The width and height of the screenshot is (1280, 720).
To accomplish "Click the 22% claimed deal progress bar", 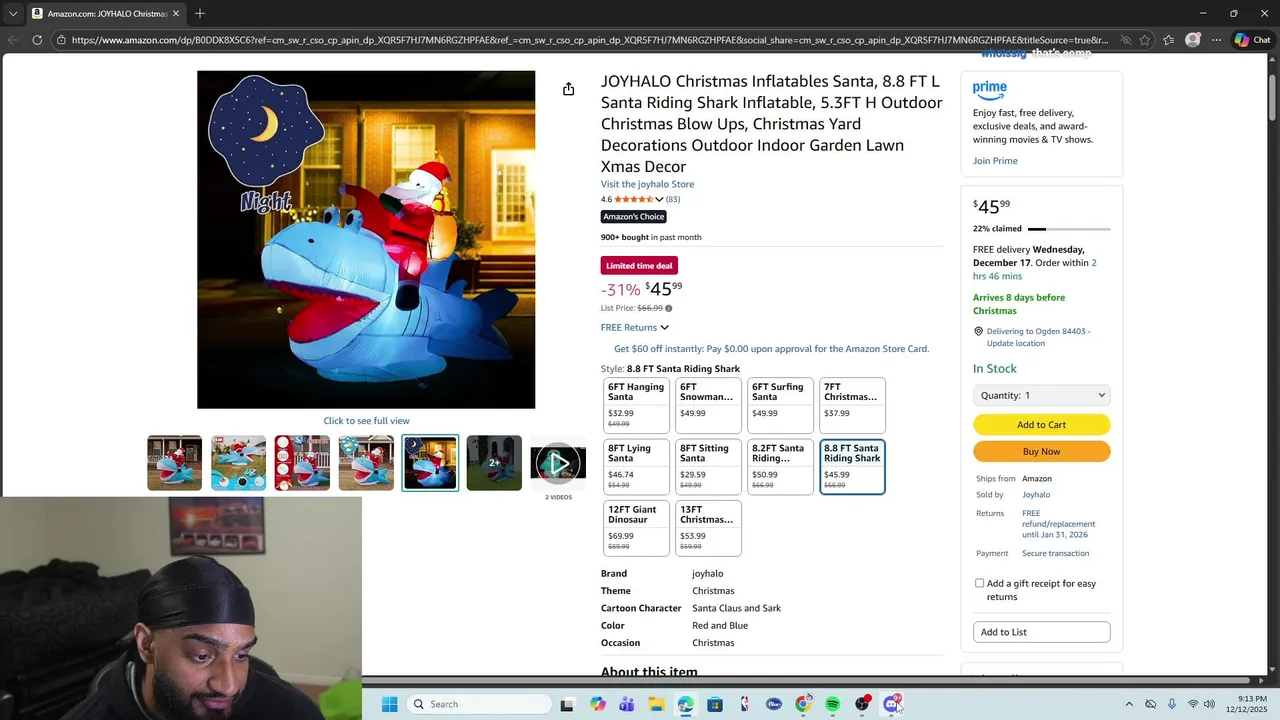I will (x=1069, y=229).
